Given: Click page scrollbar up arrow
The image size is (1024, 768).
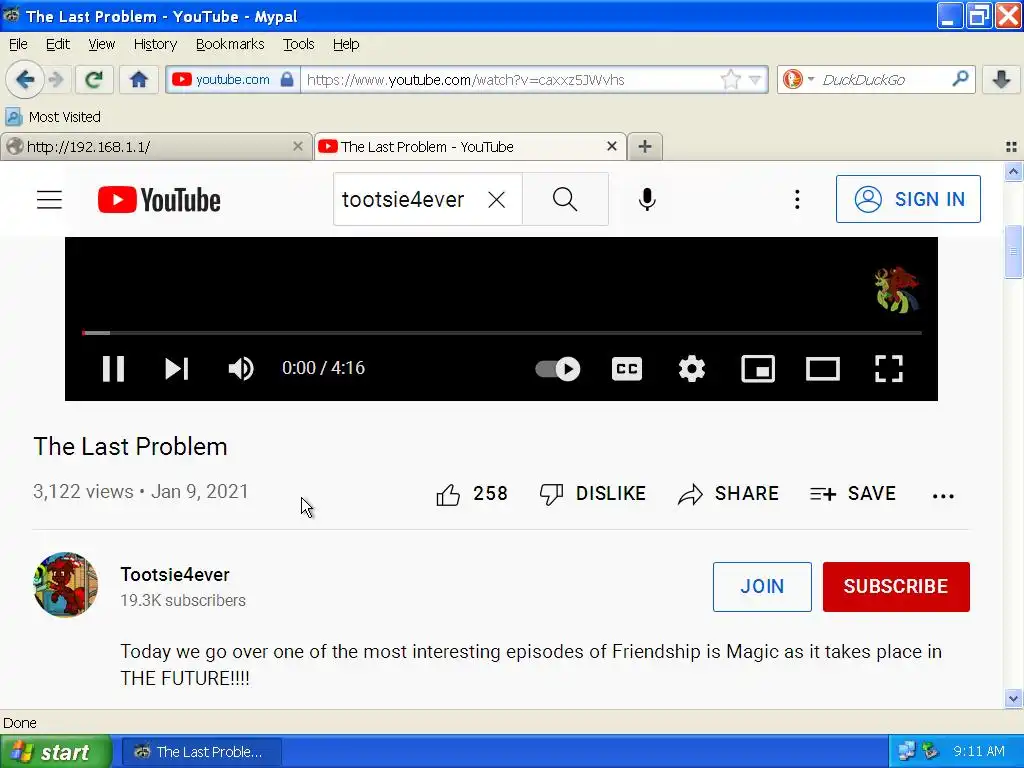Looking at the screenshot, I should (x=1013, y=172).
